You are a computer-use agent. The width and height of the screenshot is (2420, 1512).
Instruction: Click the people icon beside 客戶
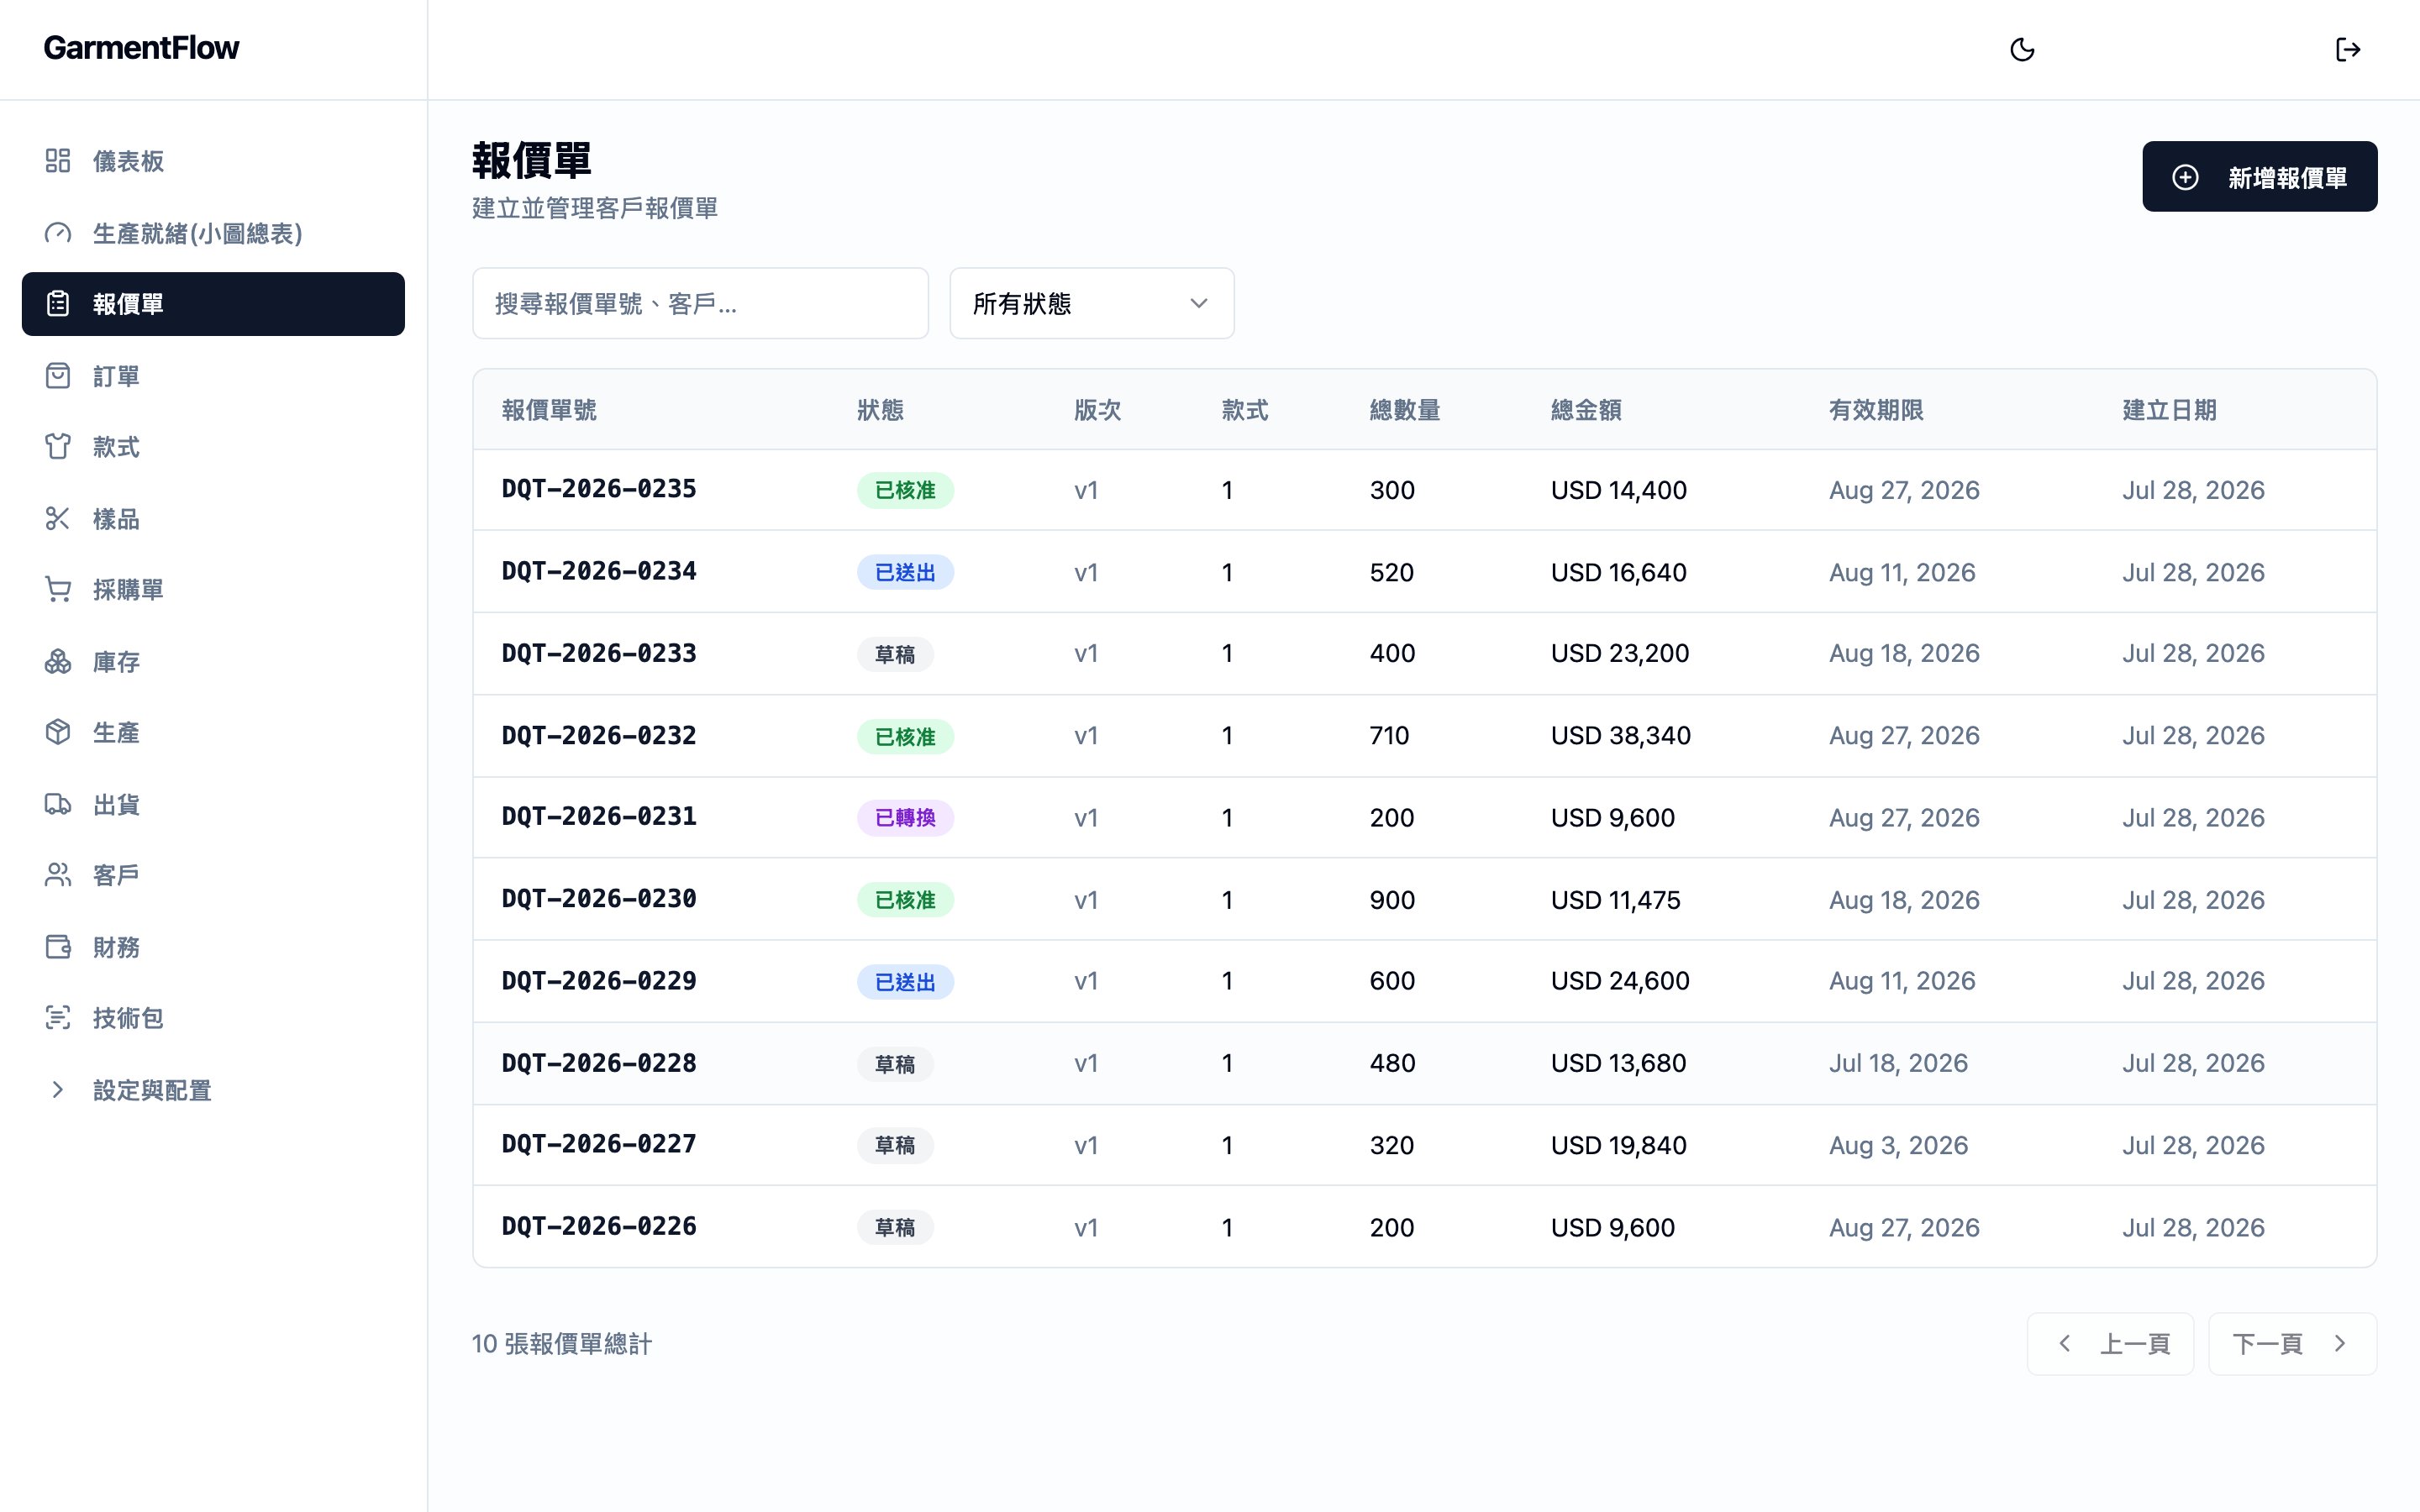[x=58, y=876]
